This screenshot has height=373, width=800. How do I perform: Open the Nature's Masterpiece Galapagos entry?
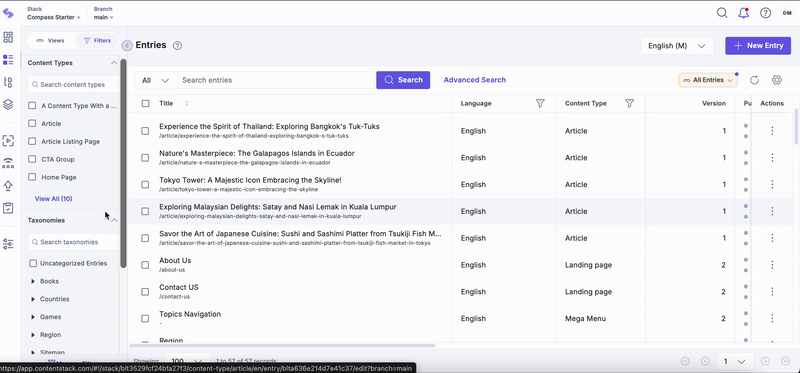(x=257, y=153)
